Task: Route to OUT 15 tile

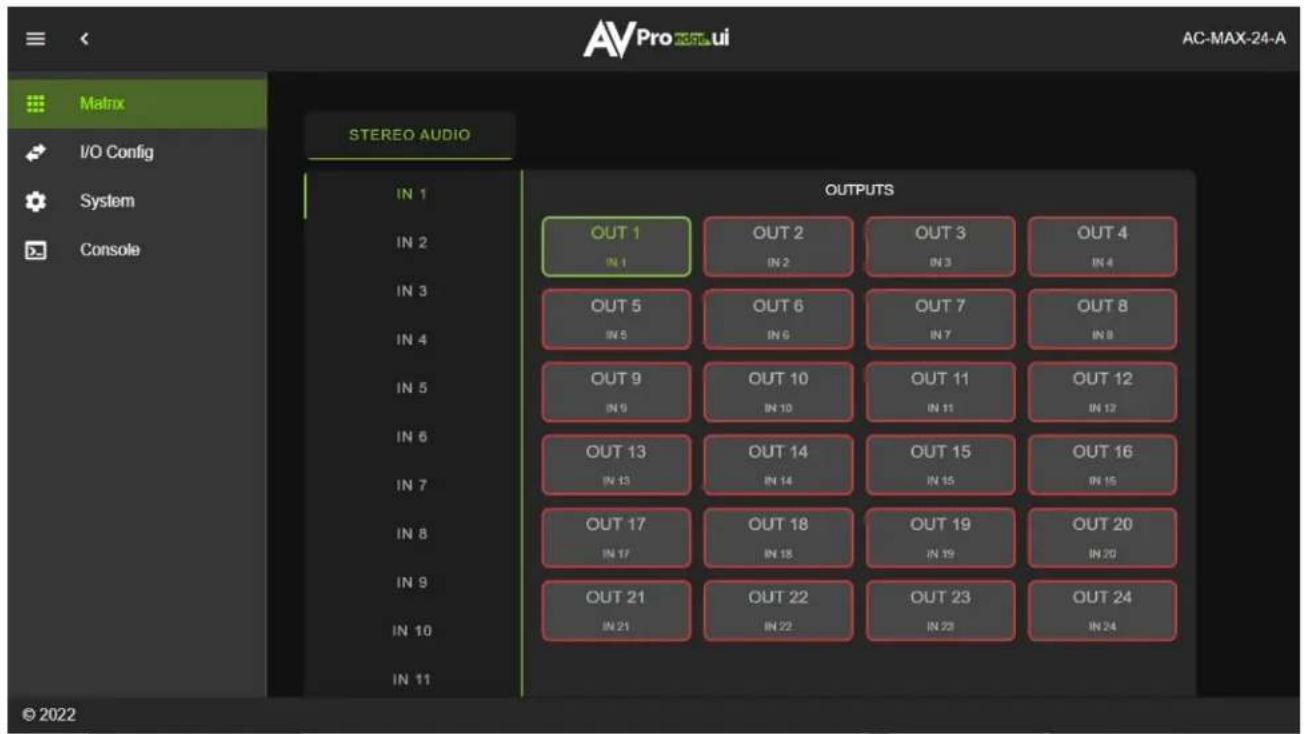Action: (x=940, y=465)
